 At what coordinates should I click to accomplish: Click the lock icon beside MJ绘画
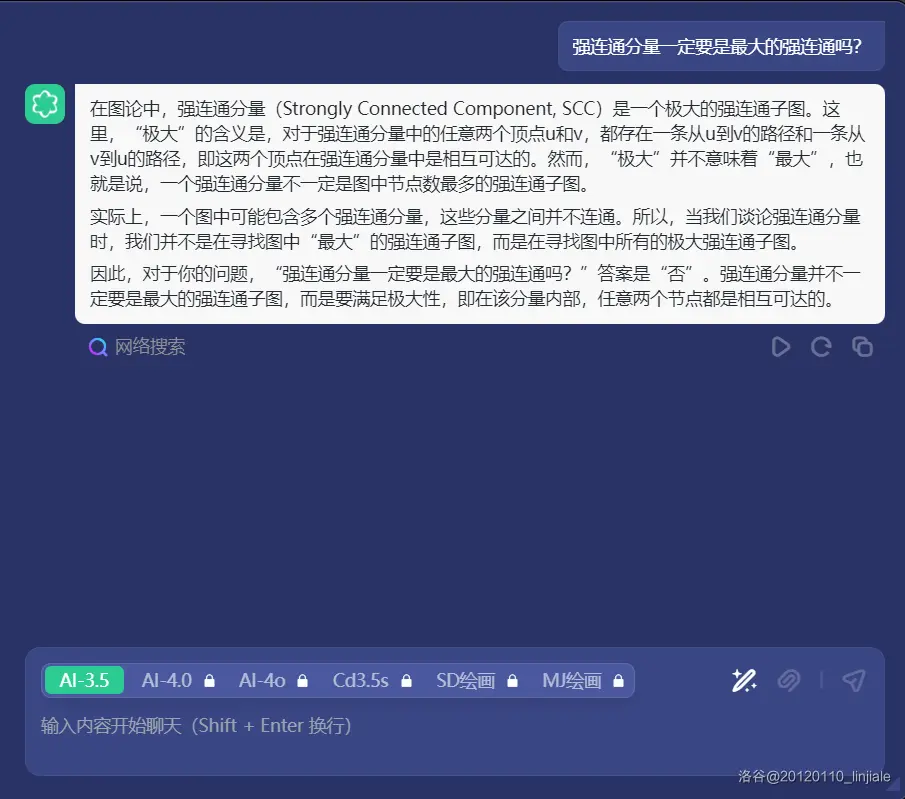point(618,682)
